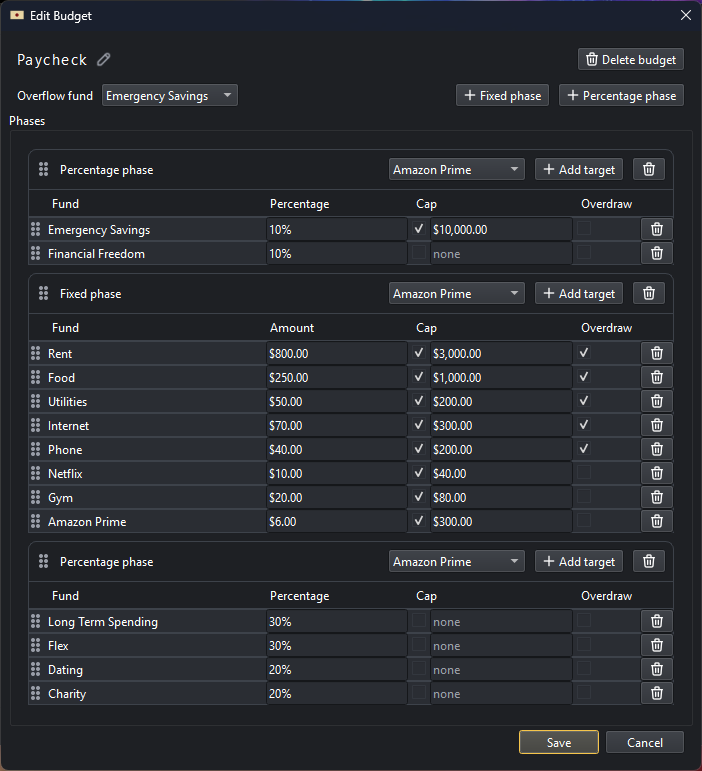The width and height of the screenshot is (702, 771).
Task: Add a new Fixed phase
Action: click(502, 95)
